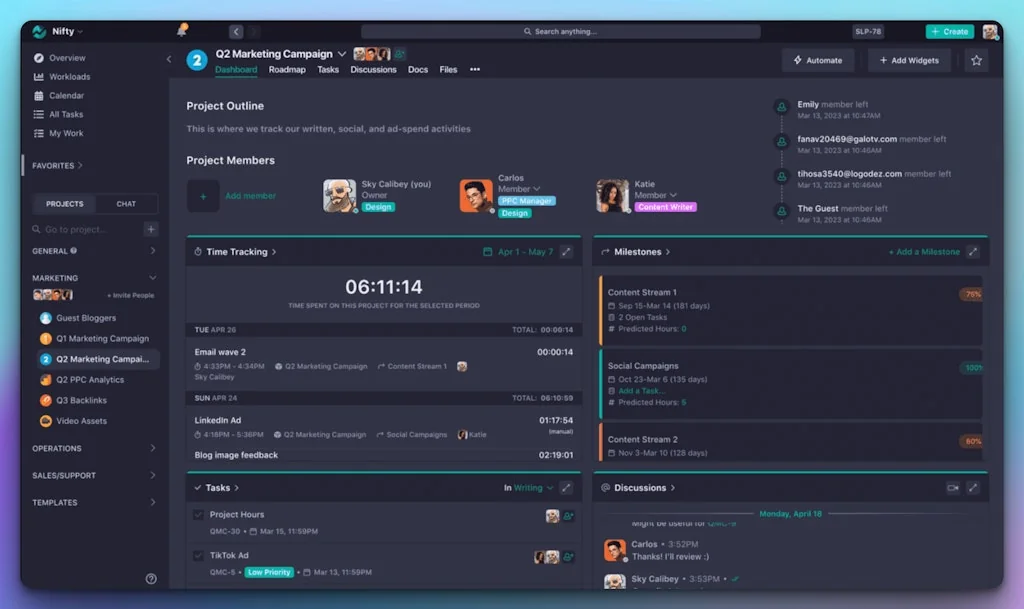Image resolution: width=1024 pixels, height=609 pixels.
Task: Click the help question mark icon
Action: 151,578
